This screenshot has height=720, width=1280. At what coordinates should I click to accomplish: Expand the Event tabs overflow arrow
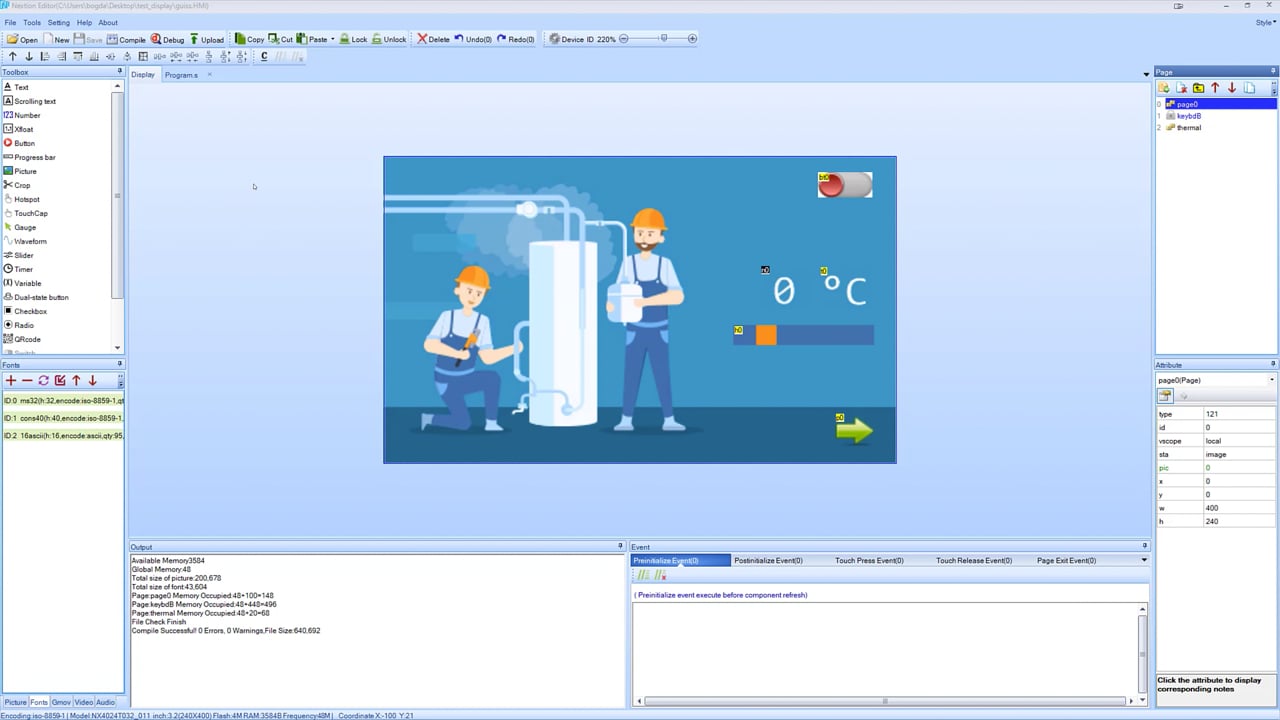[1144, 560]
